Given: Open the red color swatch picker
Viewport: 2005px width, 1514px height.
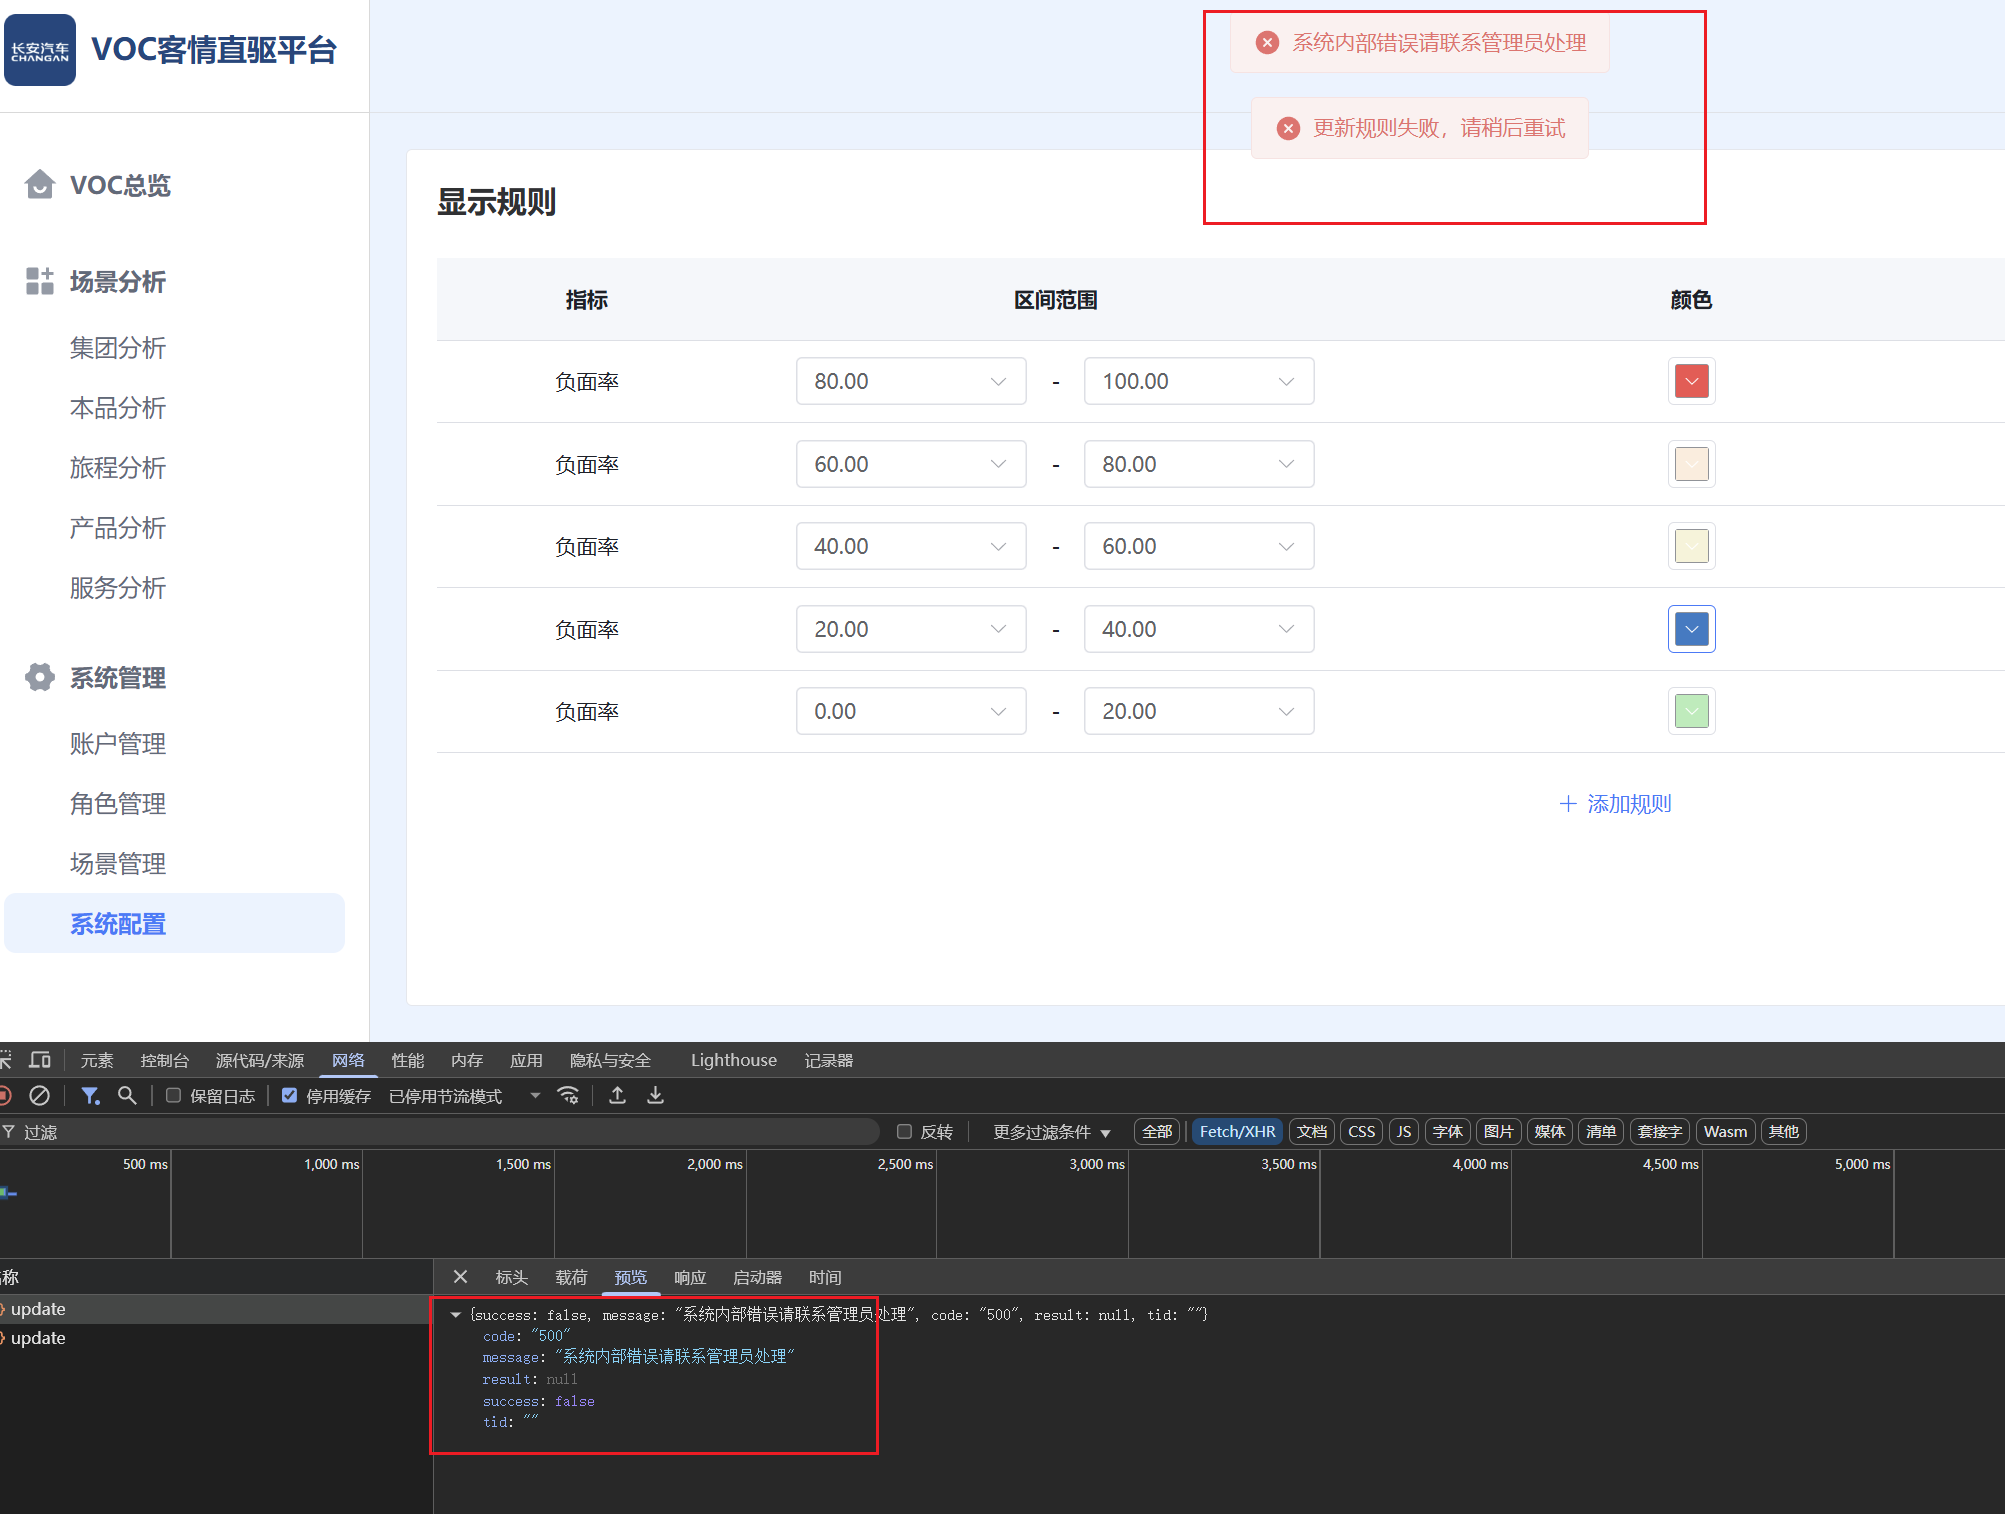Looking at the screenshot, I should point(1691,381).
